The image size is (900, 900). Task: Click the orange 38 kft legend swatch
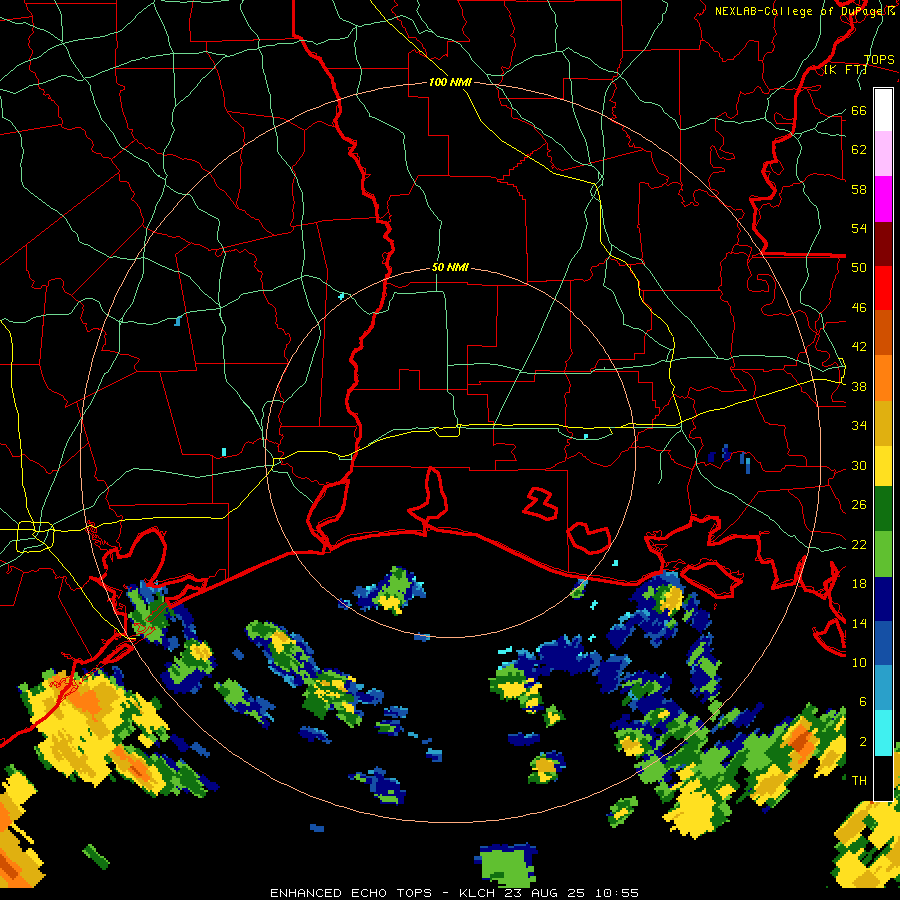click(x=883, y=378)
